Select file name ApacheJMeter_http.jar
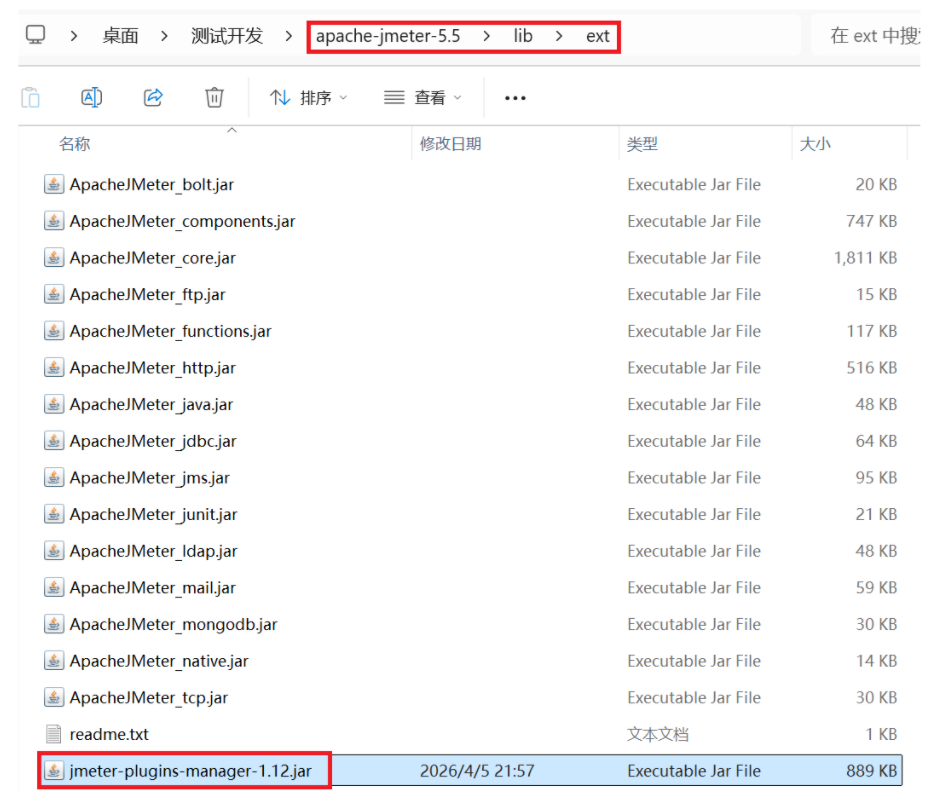This screenshot has height=803, width=931. pyautogui.click(x=153, y=368)
